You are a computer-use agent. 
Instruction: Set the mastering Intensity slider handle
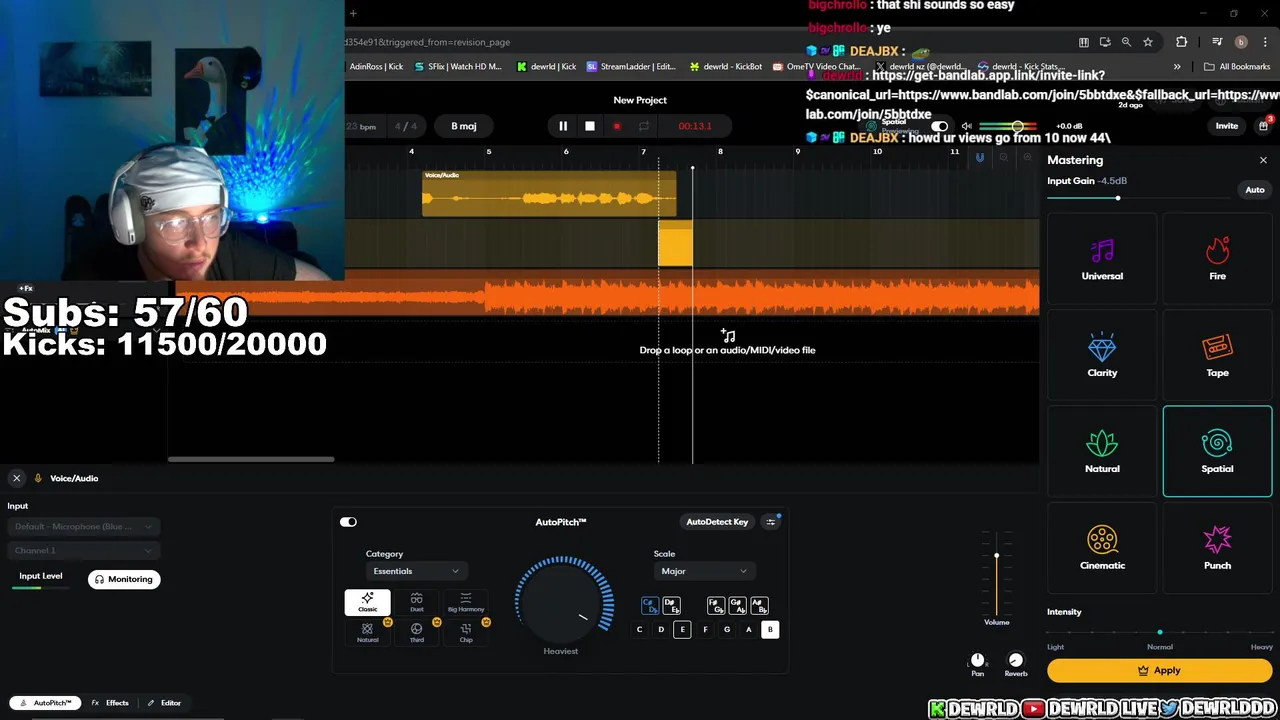pos(1160,632)
